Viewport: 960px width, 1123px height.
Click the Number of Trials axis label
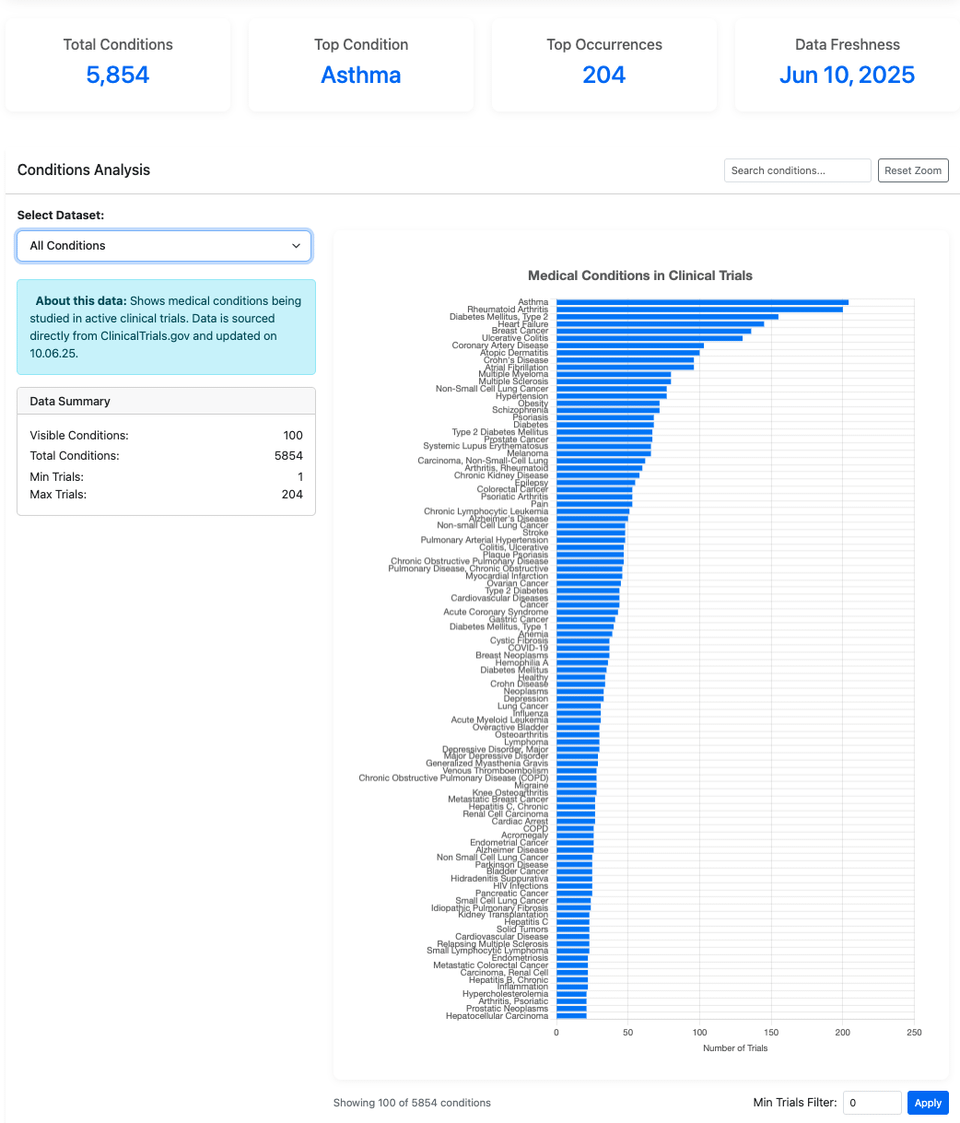[x=735, y=1048]
